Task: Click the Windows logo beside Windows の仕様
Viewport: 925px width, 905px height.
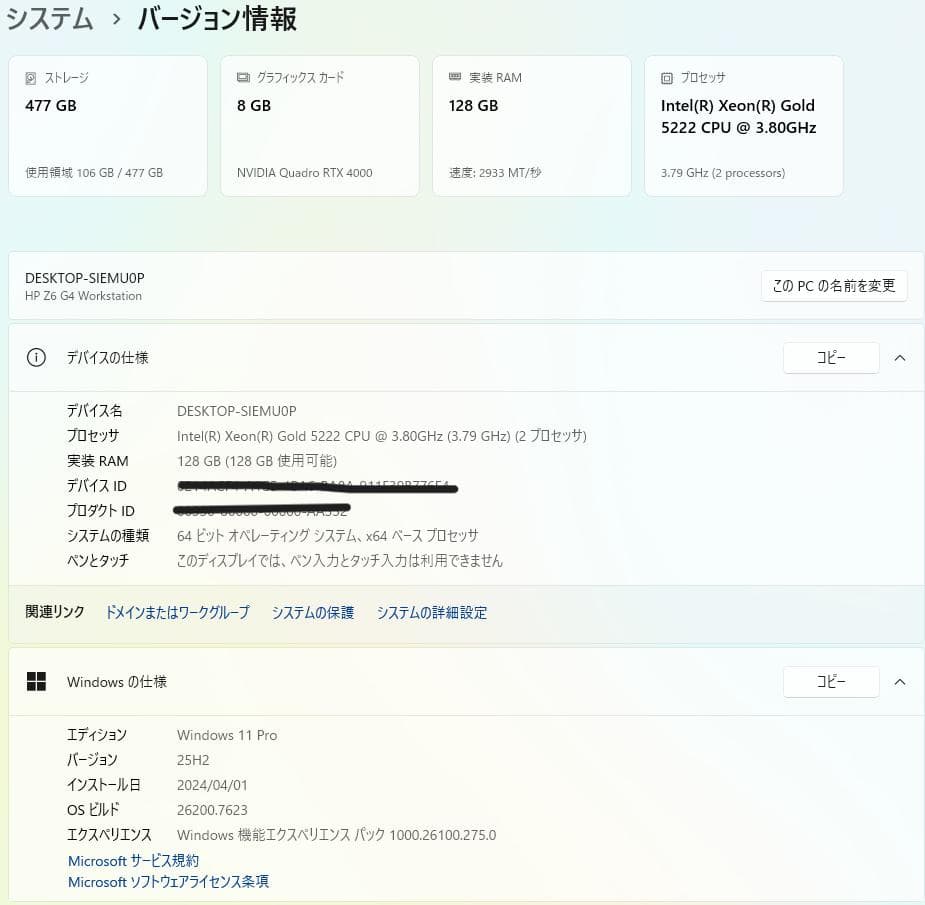Action: pos(37,681)
